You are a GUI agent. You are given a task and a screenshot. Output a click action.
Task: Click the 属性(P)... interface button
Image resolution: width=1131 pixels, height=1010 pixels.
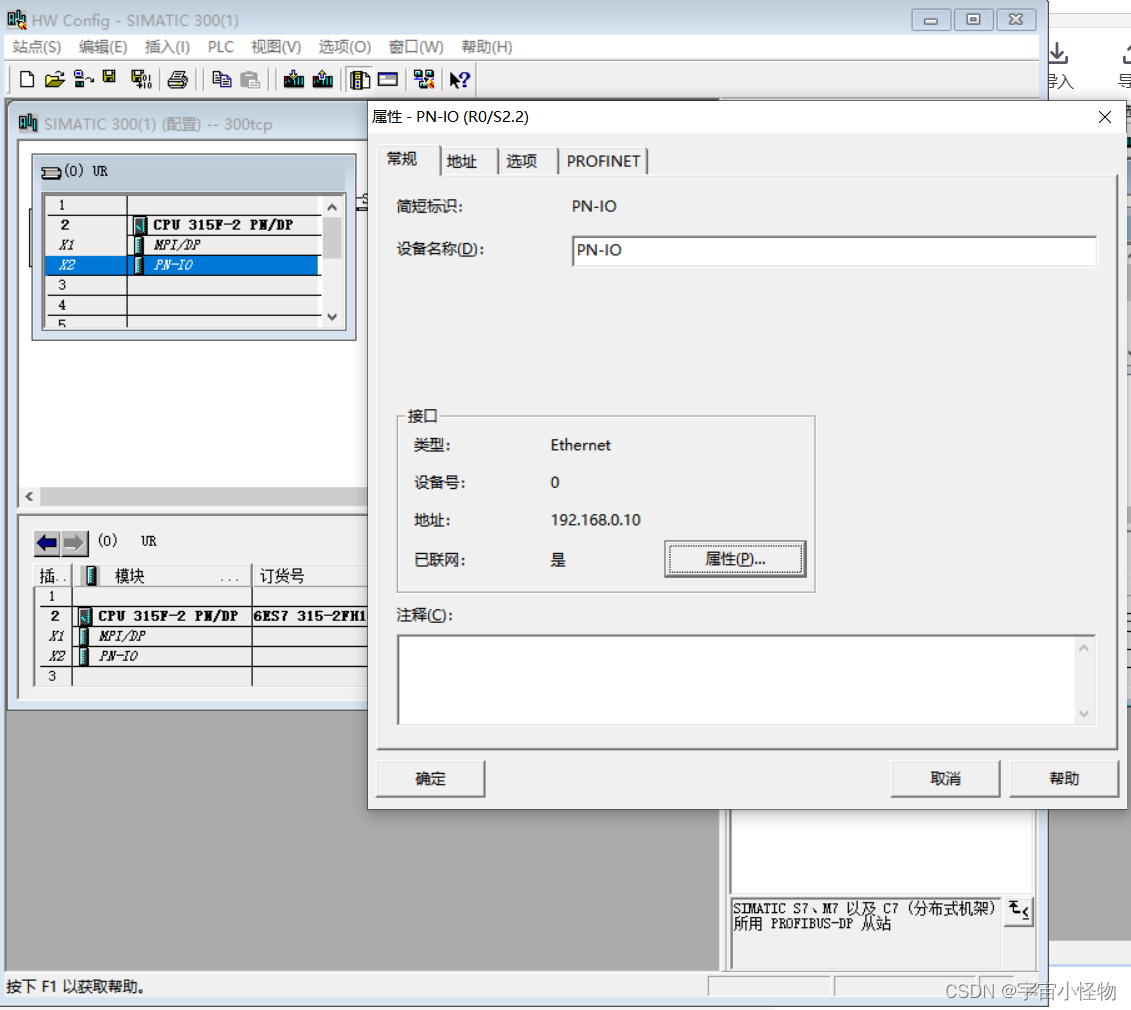(735, 559)
